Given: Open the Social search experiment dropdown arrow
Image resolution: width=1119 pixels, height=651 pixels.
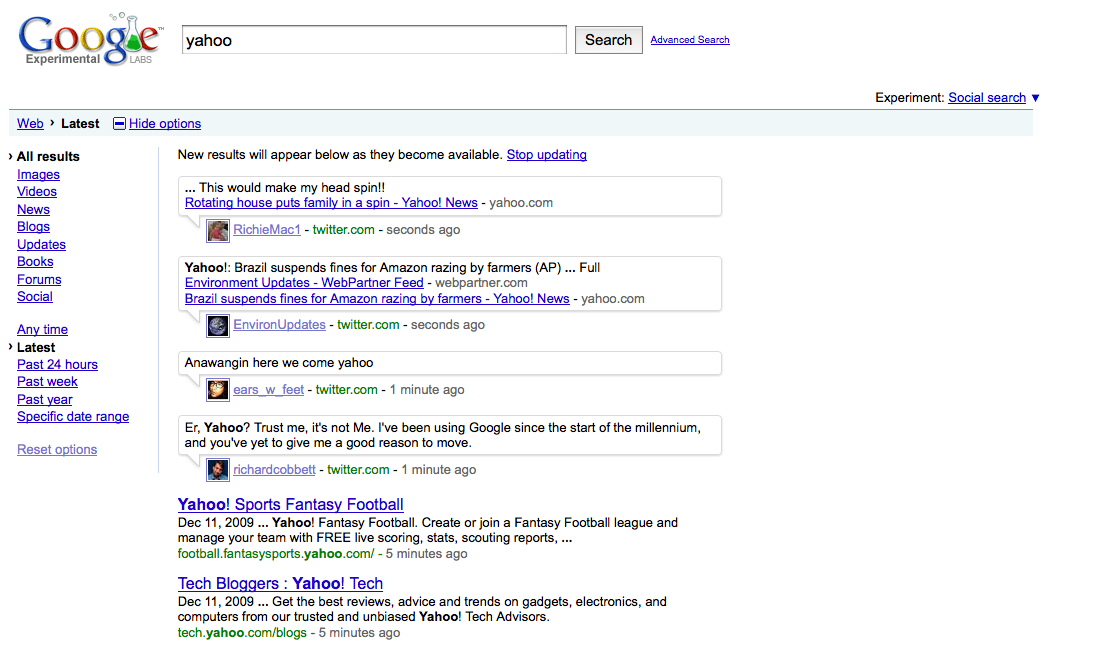Looking at the screenshot, I should [x=1035, y=98].
